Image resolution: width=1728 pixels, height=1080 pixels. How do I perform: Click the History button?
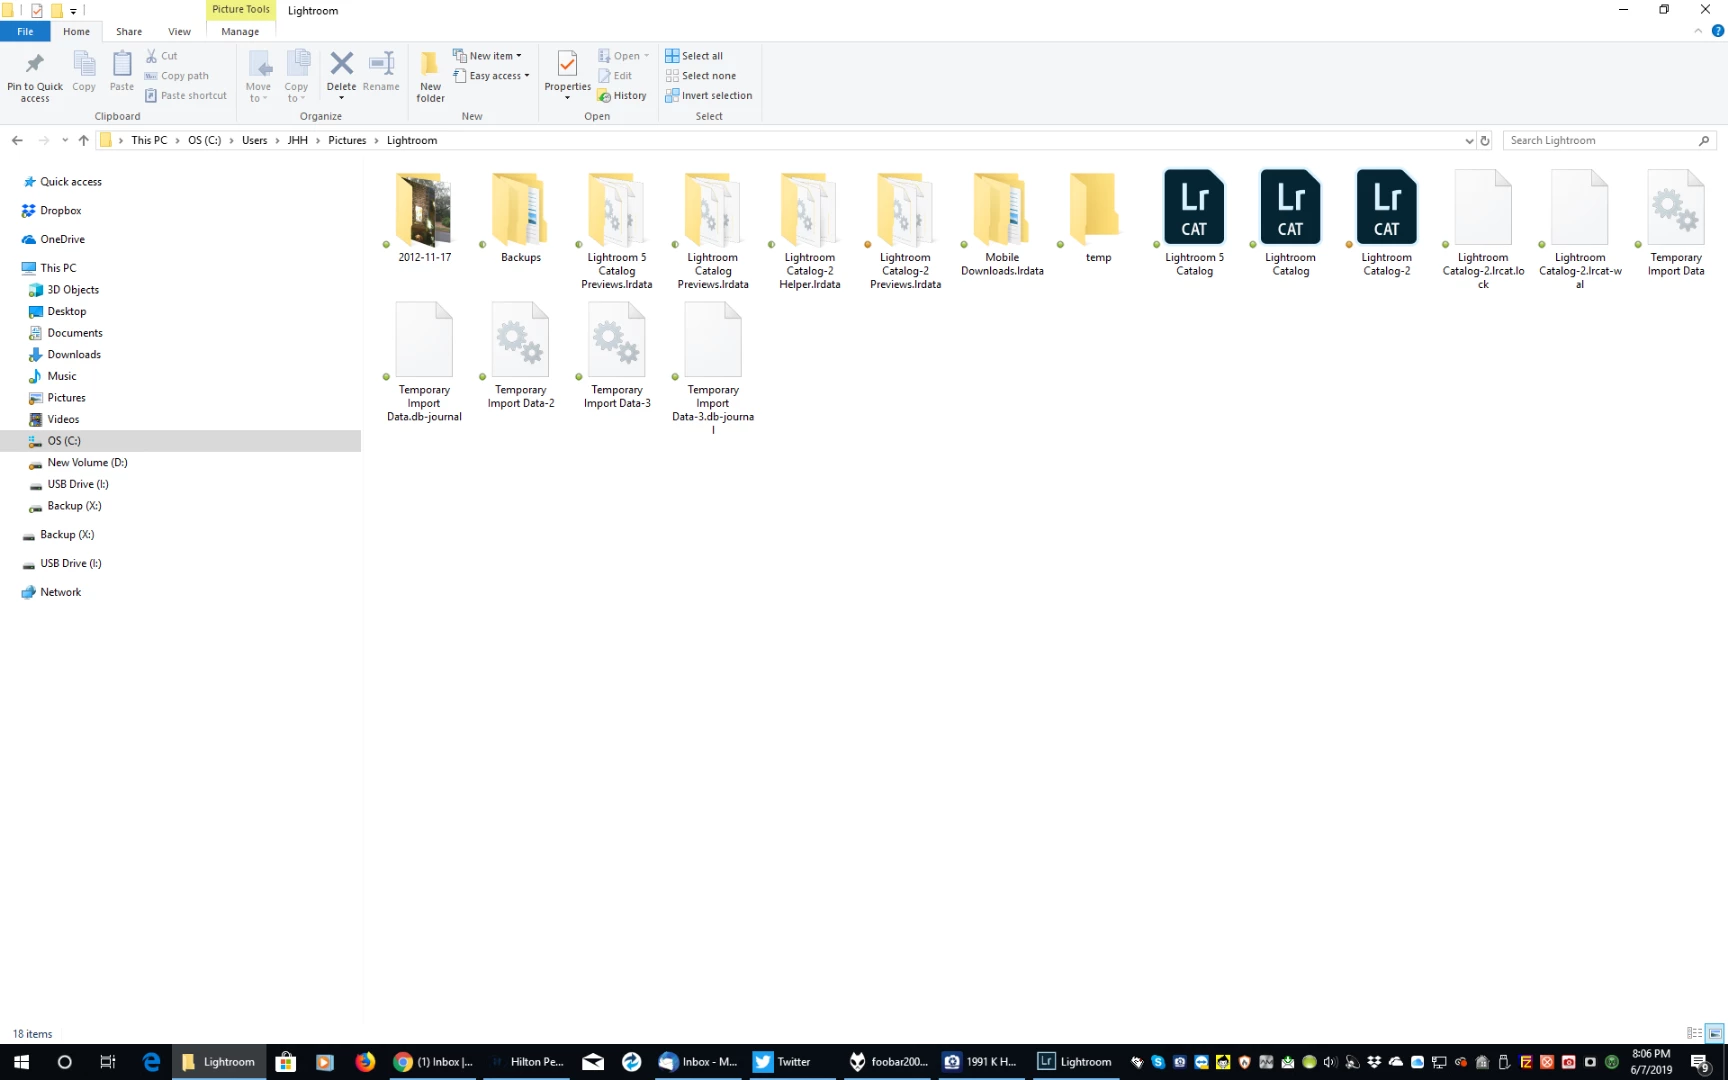tap(622, 96)
